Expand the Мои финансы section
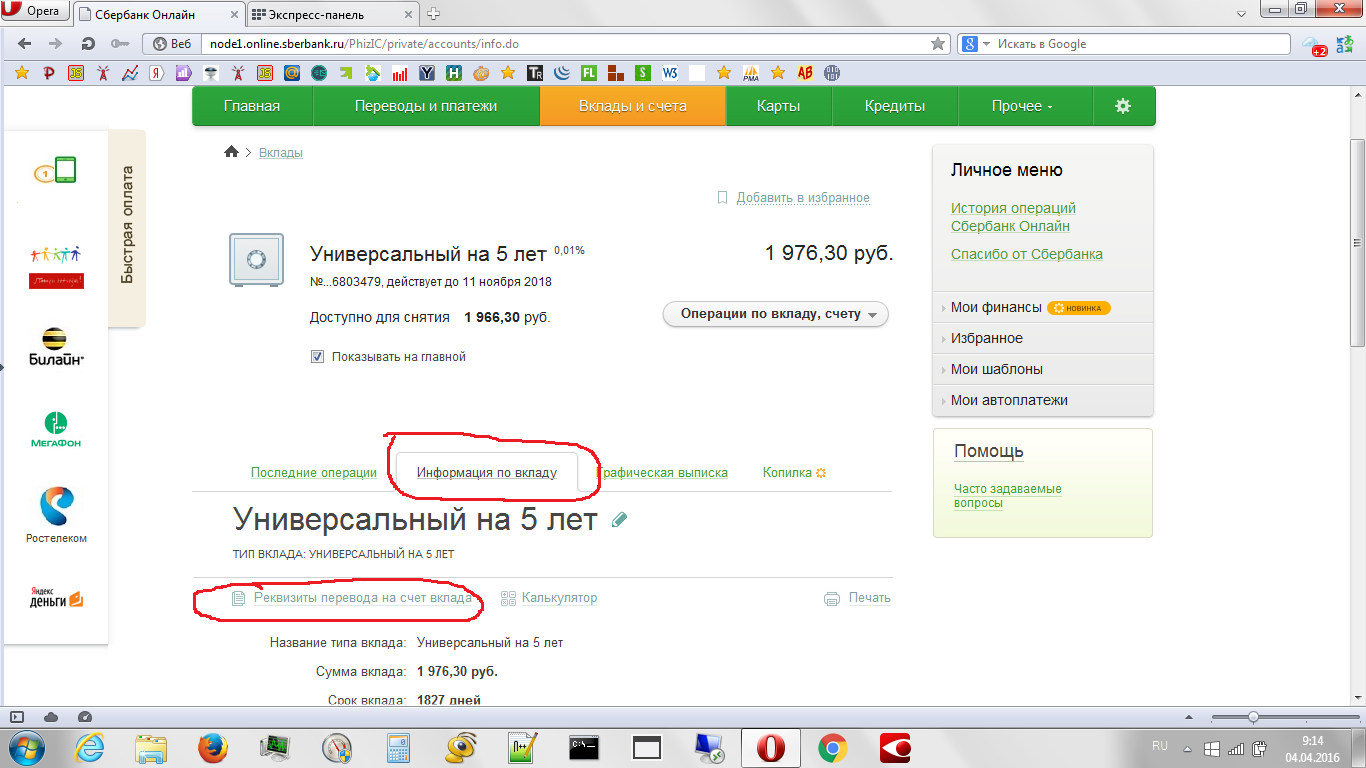 pyautogui.click(x=997, y=307)
